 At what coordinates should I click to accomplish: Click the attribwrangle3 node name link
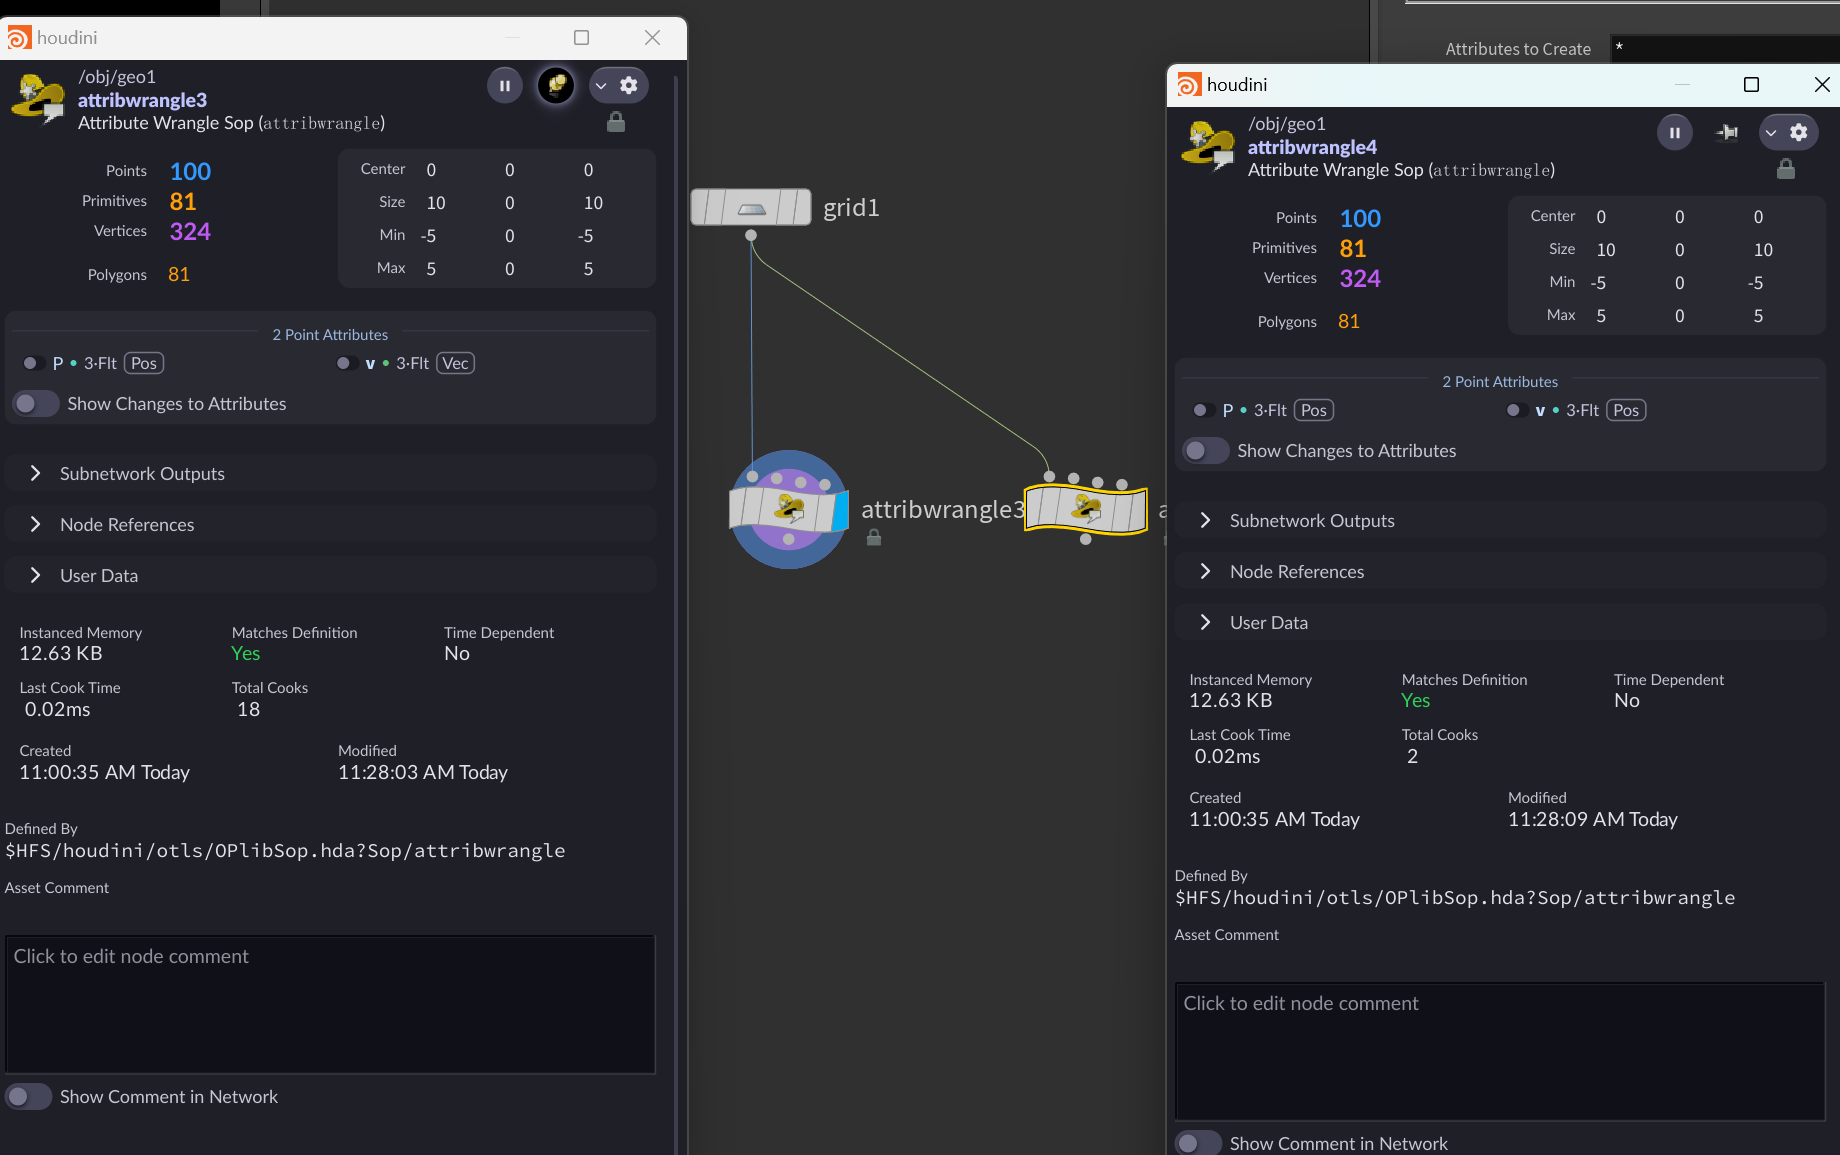142,100
